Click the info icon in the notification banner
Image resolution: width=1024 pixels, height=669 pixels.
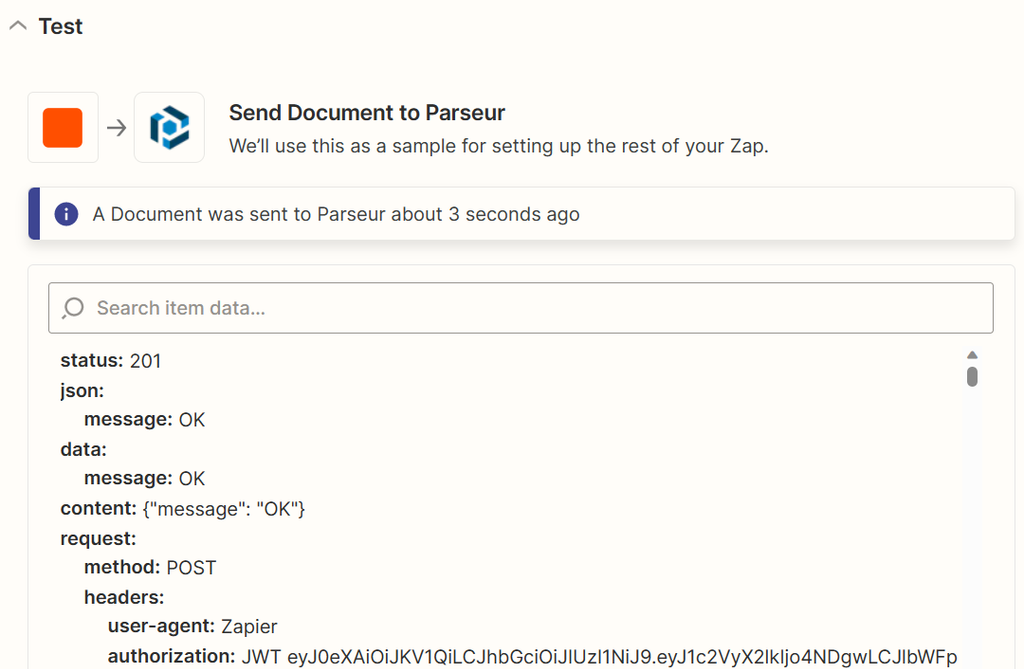(66, 213)
